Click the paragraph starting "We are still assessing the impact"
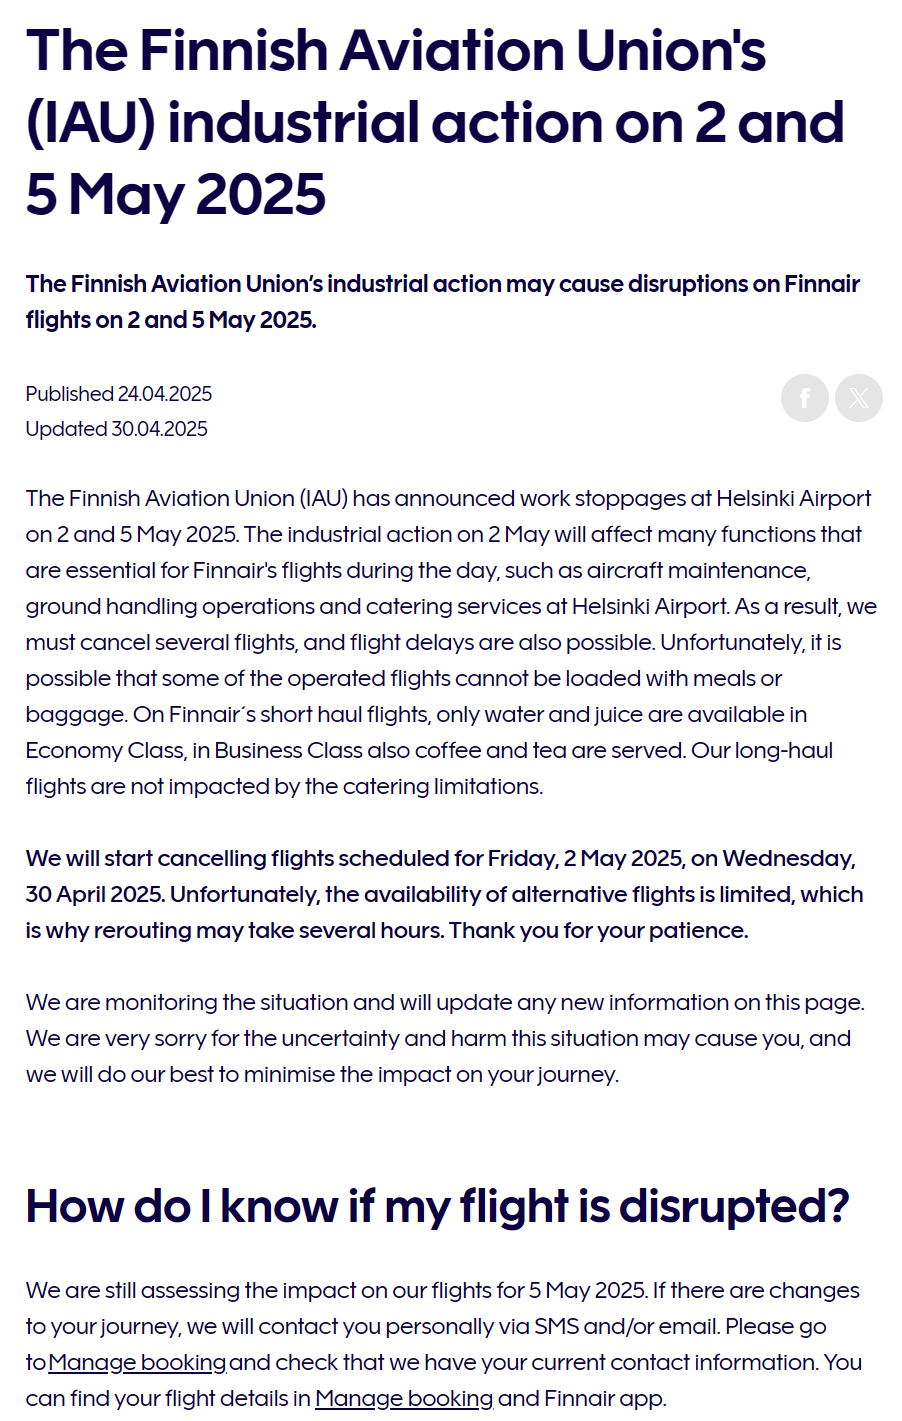 coord(444,1344)
